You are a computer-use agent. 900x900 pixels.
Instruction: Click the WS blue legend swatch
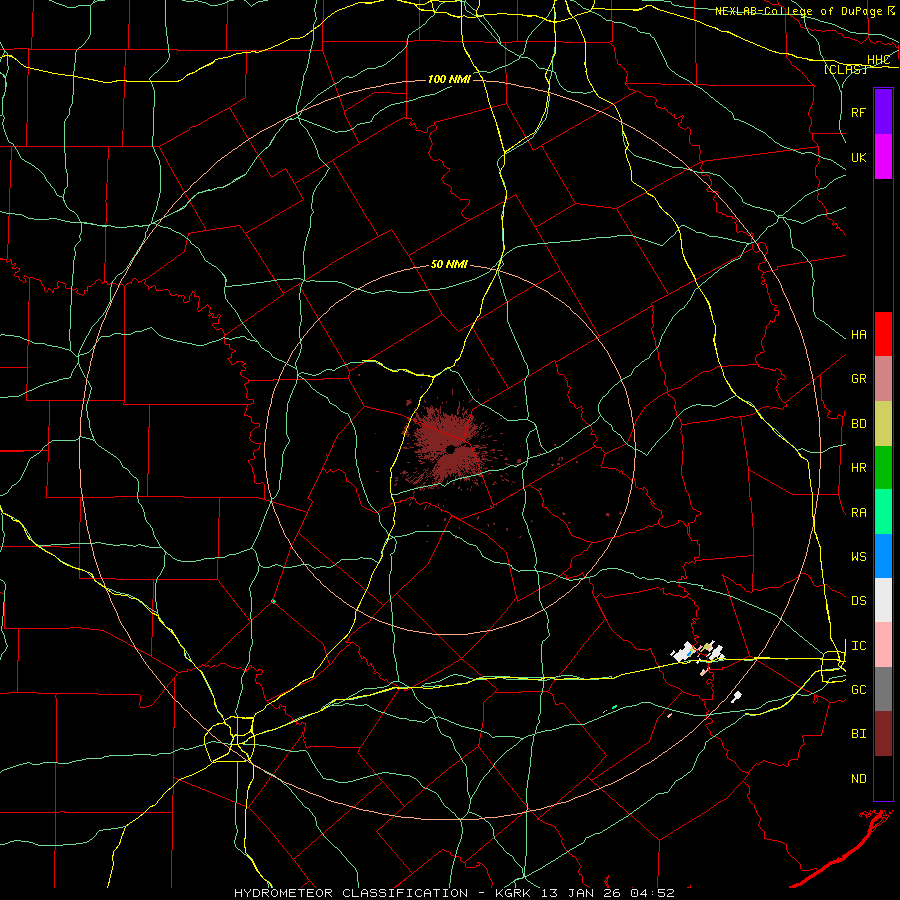pyautogui.click(x=883, y=556)
